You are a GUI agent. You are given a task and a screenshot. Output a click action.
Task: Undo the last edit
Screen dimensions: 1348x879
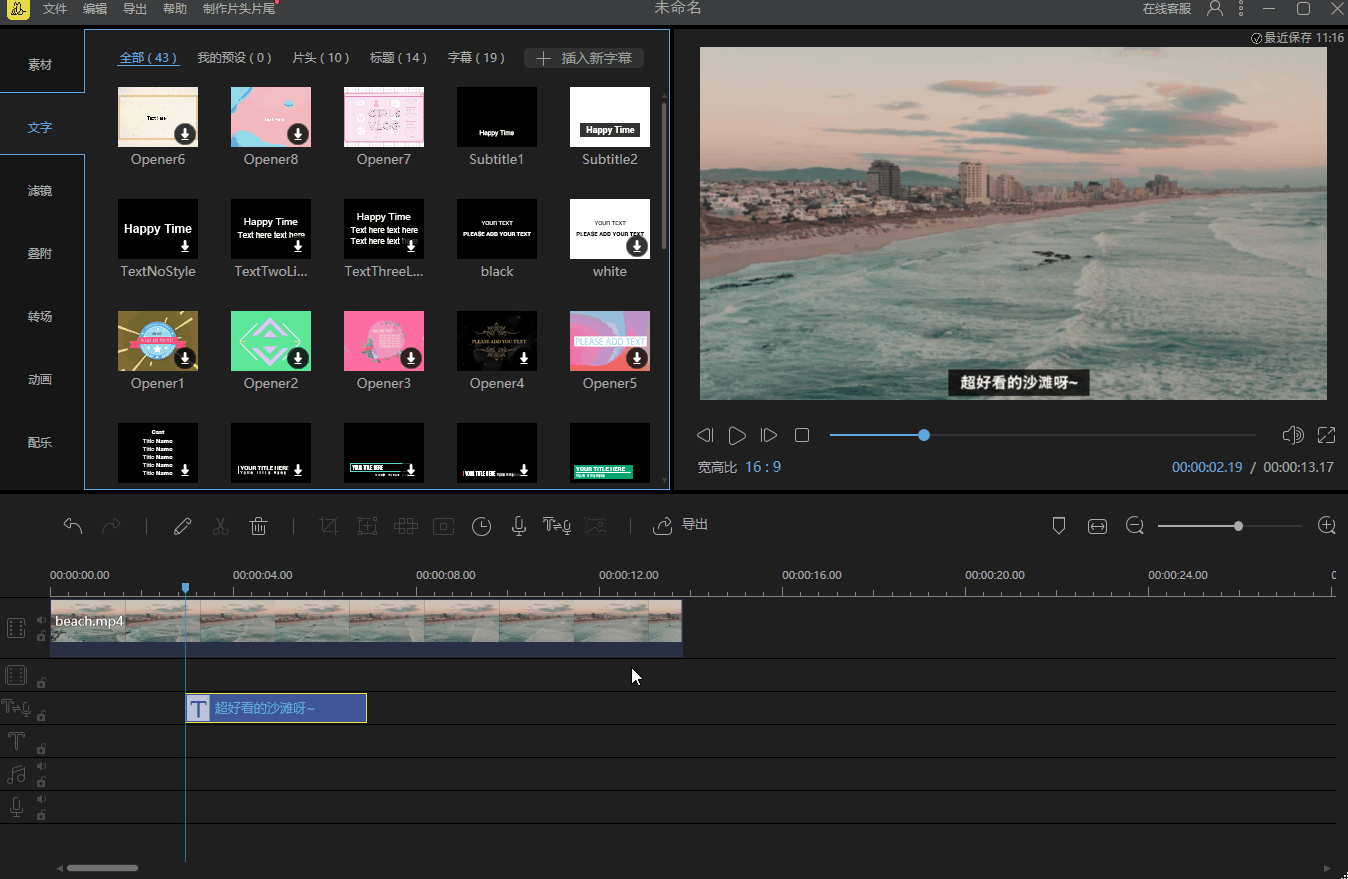[73, 526]
